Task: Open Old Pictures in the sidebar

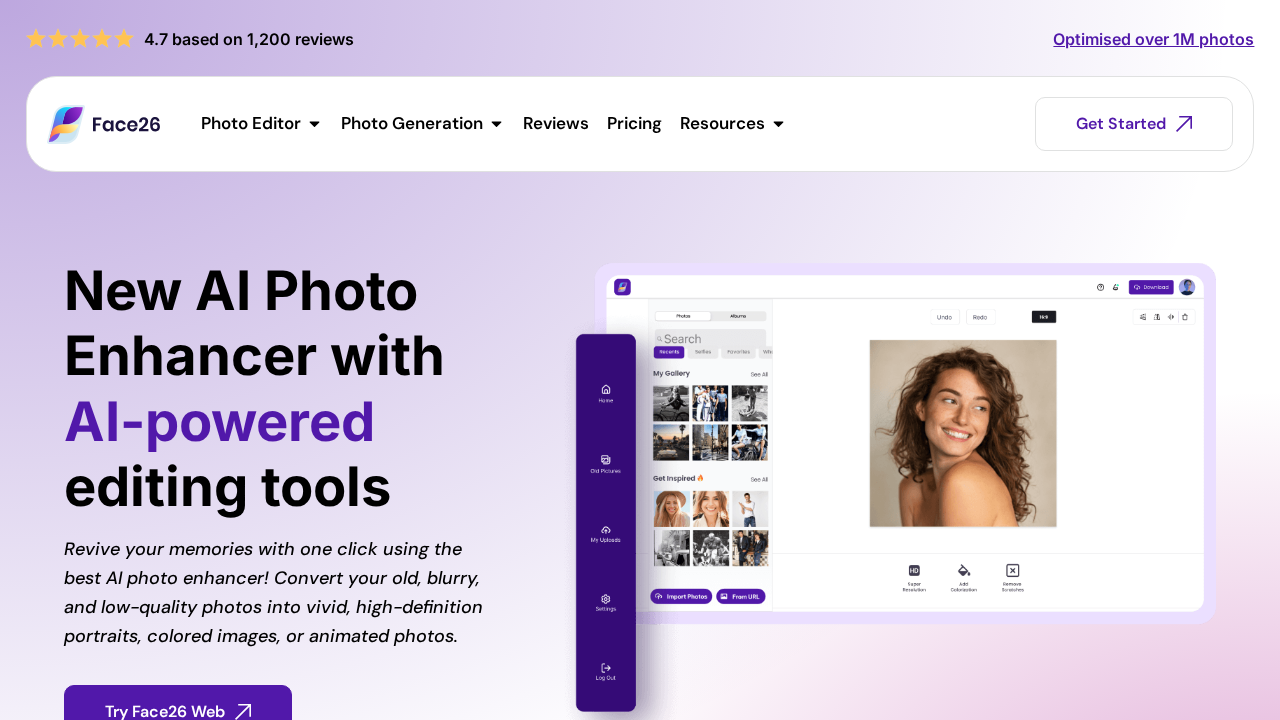Action: click(x=605, y=465)
